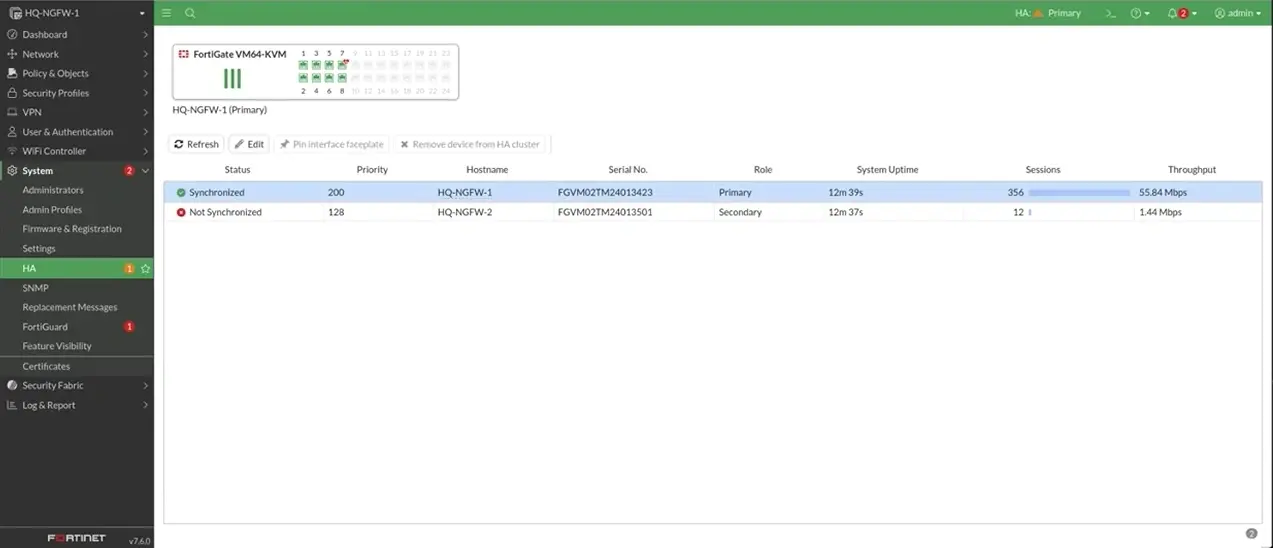Open the help question mark menu
This screenshot has height=548, width=1273.
[1140, 13]
